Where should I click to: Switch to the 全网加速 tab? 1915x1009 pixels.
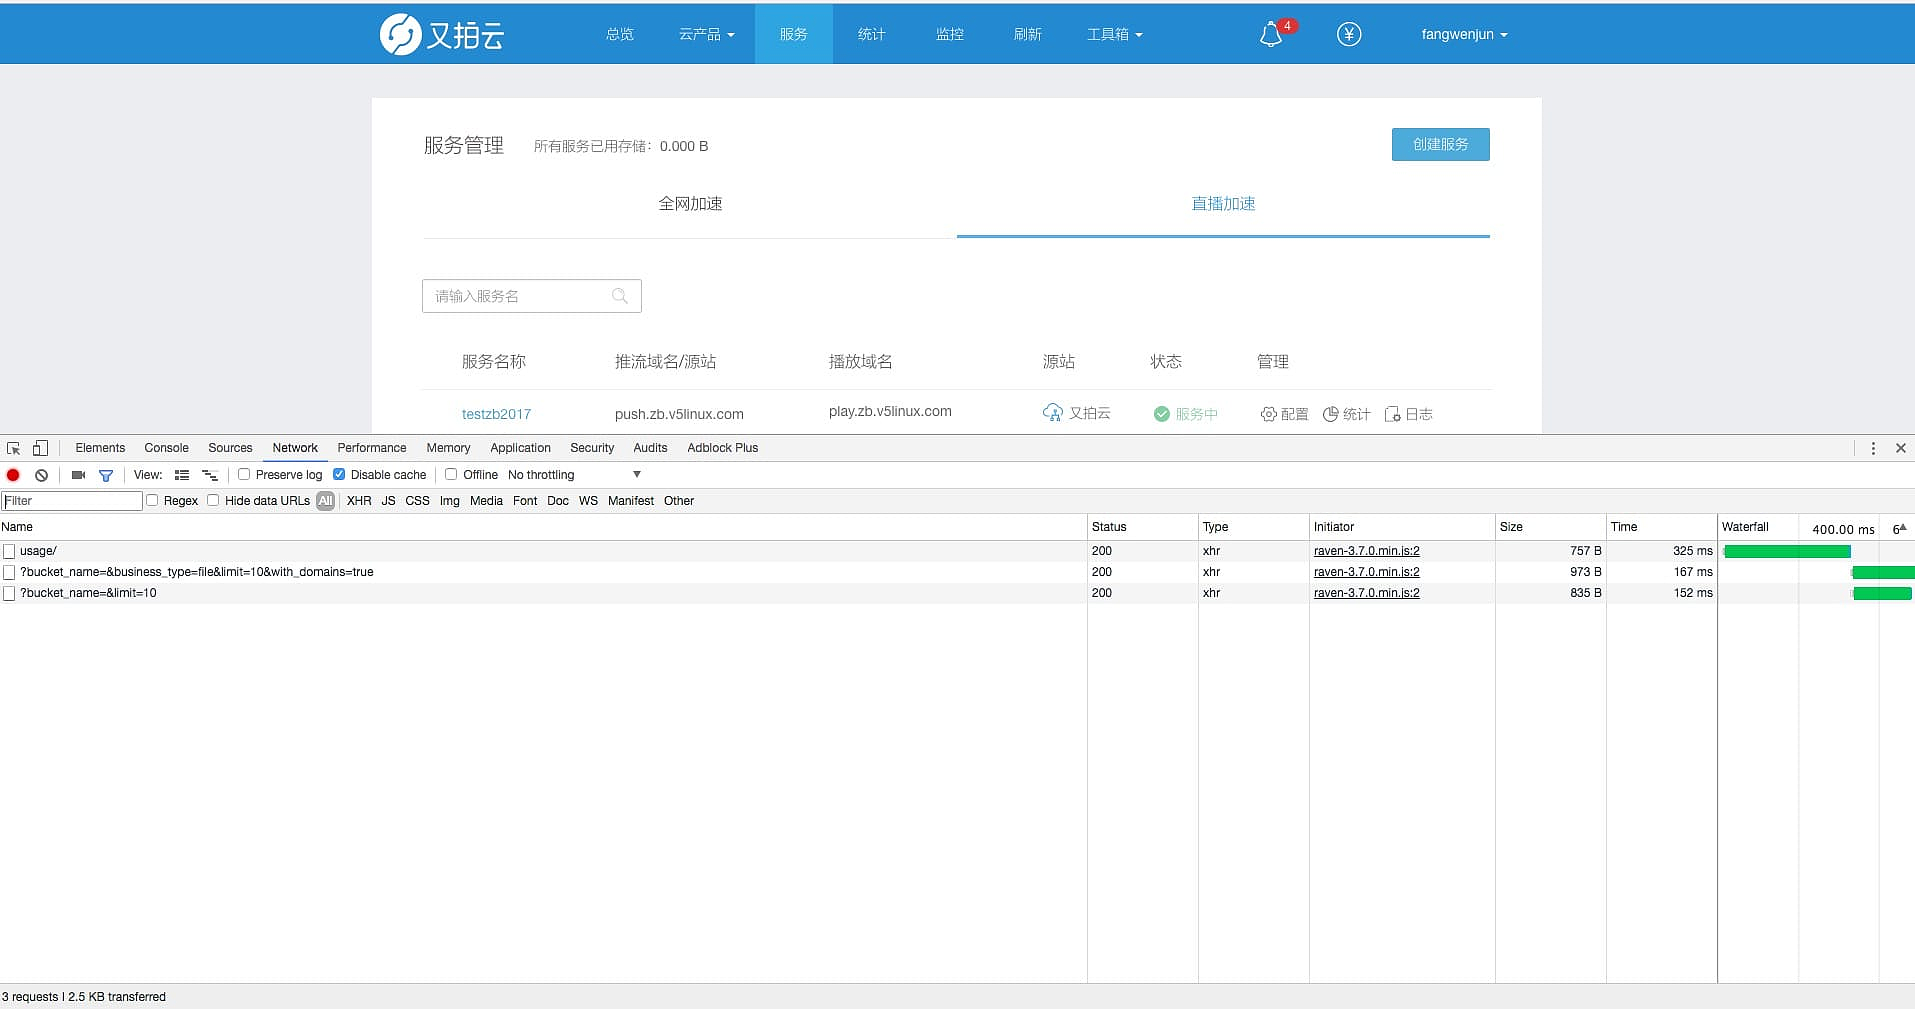tap(690, 204)
